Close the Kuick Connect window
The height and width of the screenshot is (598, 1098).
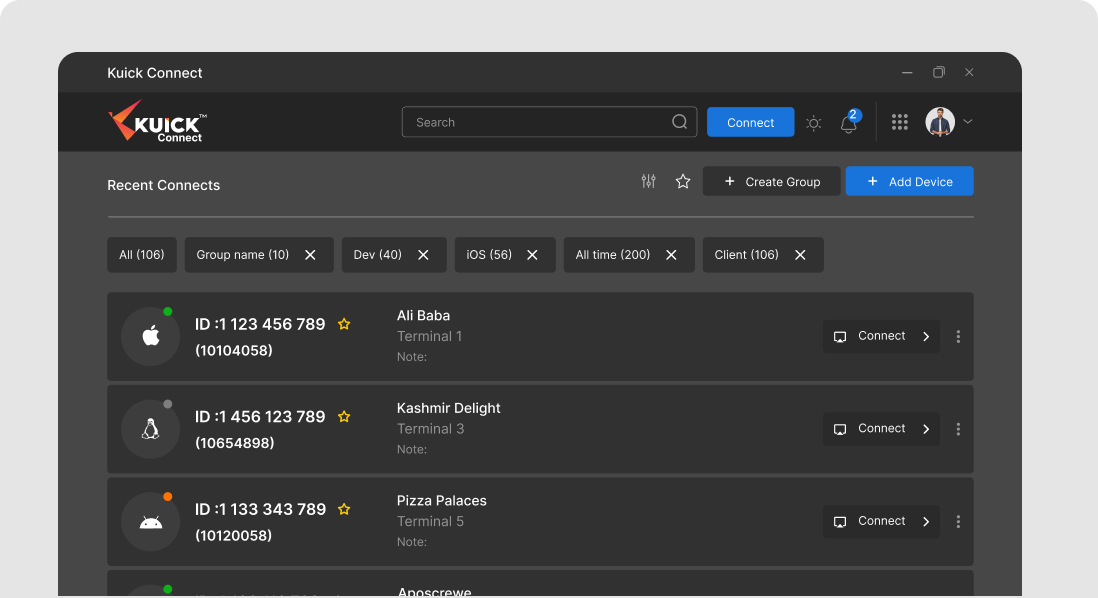point(969,72)
